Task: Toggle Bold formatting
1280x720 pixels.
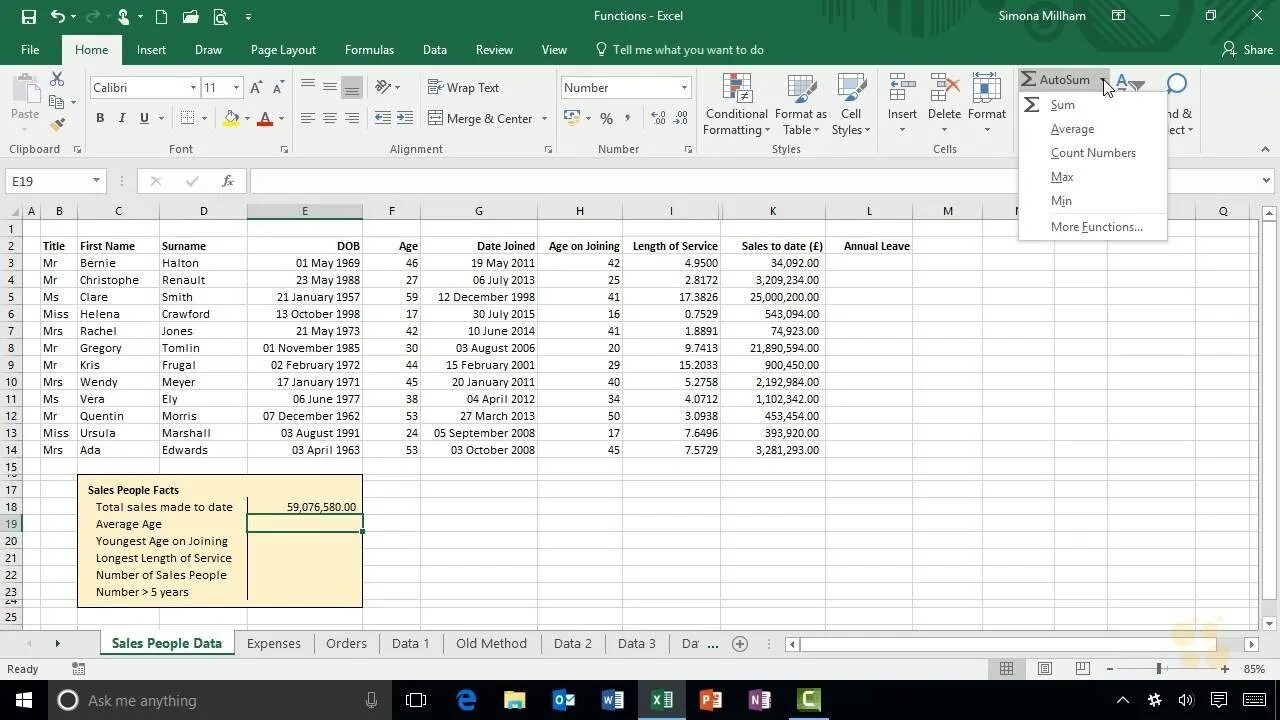Action: [x=100, y=118]
